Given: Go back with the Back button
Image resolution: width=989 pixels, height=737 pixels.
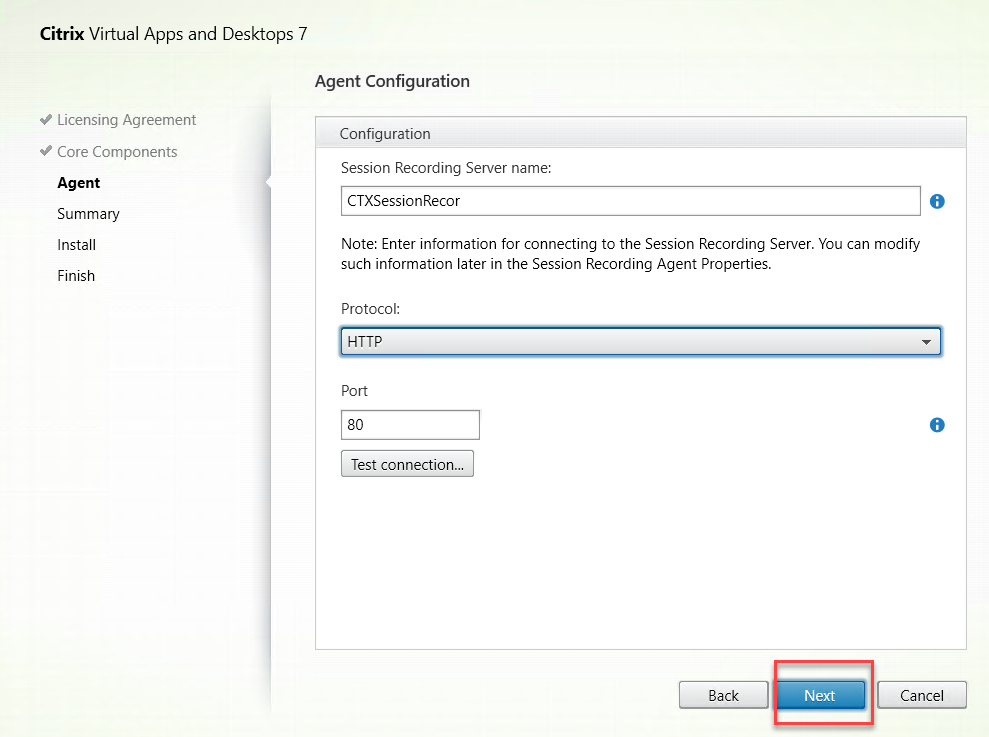Looking at the screenshot, I should pos(723,695).
